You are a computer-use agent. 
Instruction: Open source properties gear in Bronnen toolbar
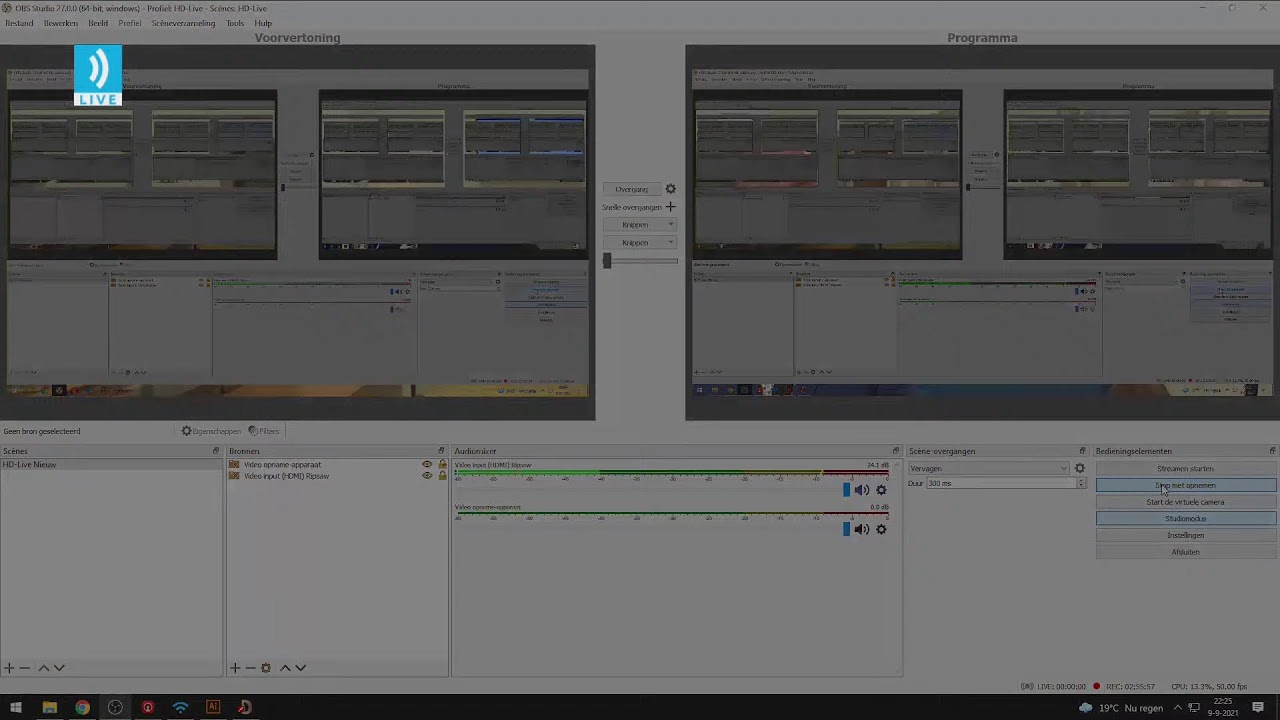[265, 668]
